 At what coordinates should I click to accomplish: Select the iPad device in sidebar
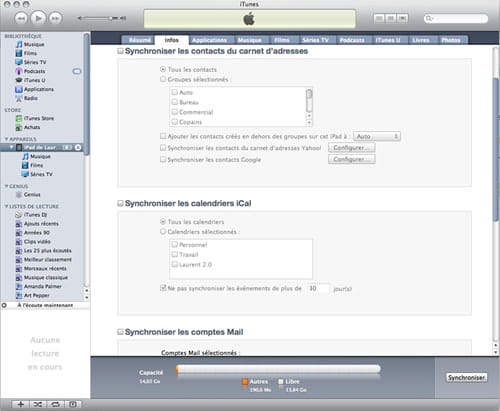[40, 147]
